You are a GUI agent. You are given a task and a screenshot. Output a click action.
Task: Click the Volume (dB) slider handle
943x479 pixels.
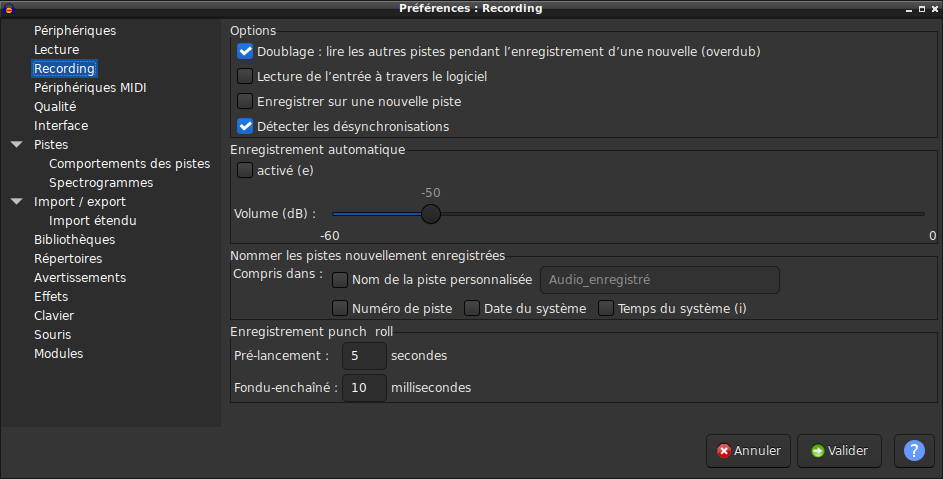point(431,214)
